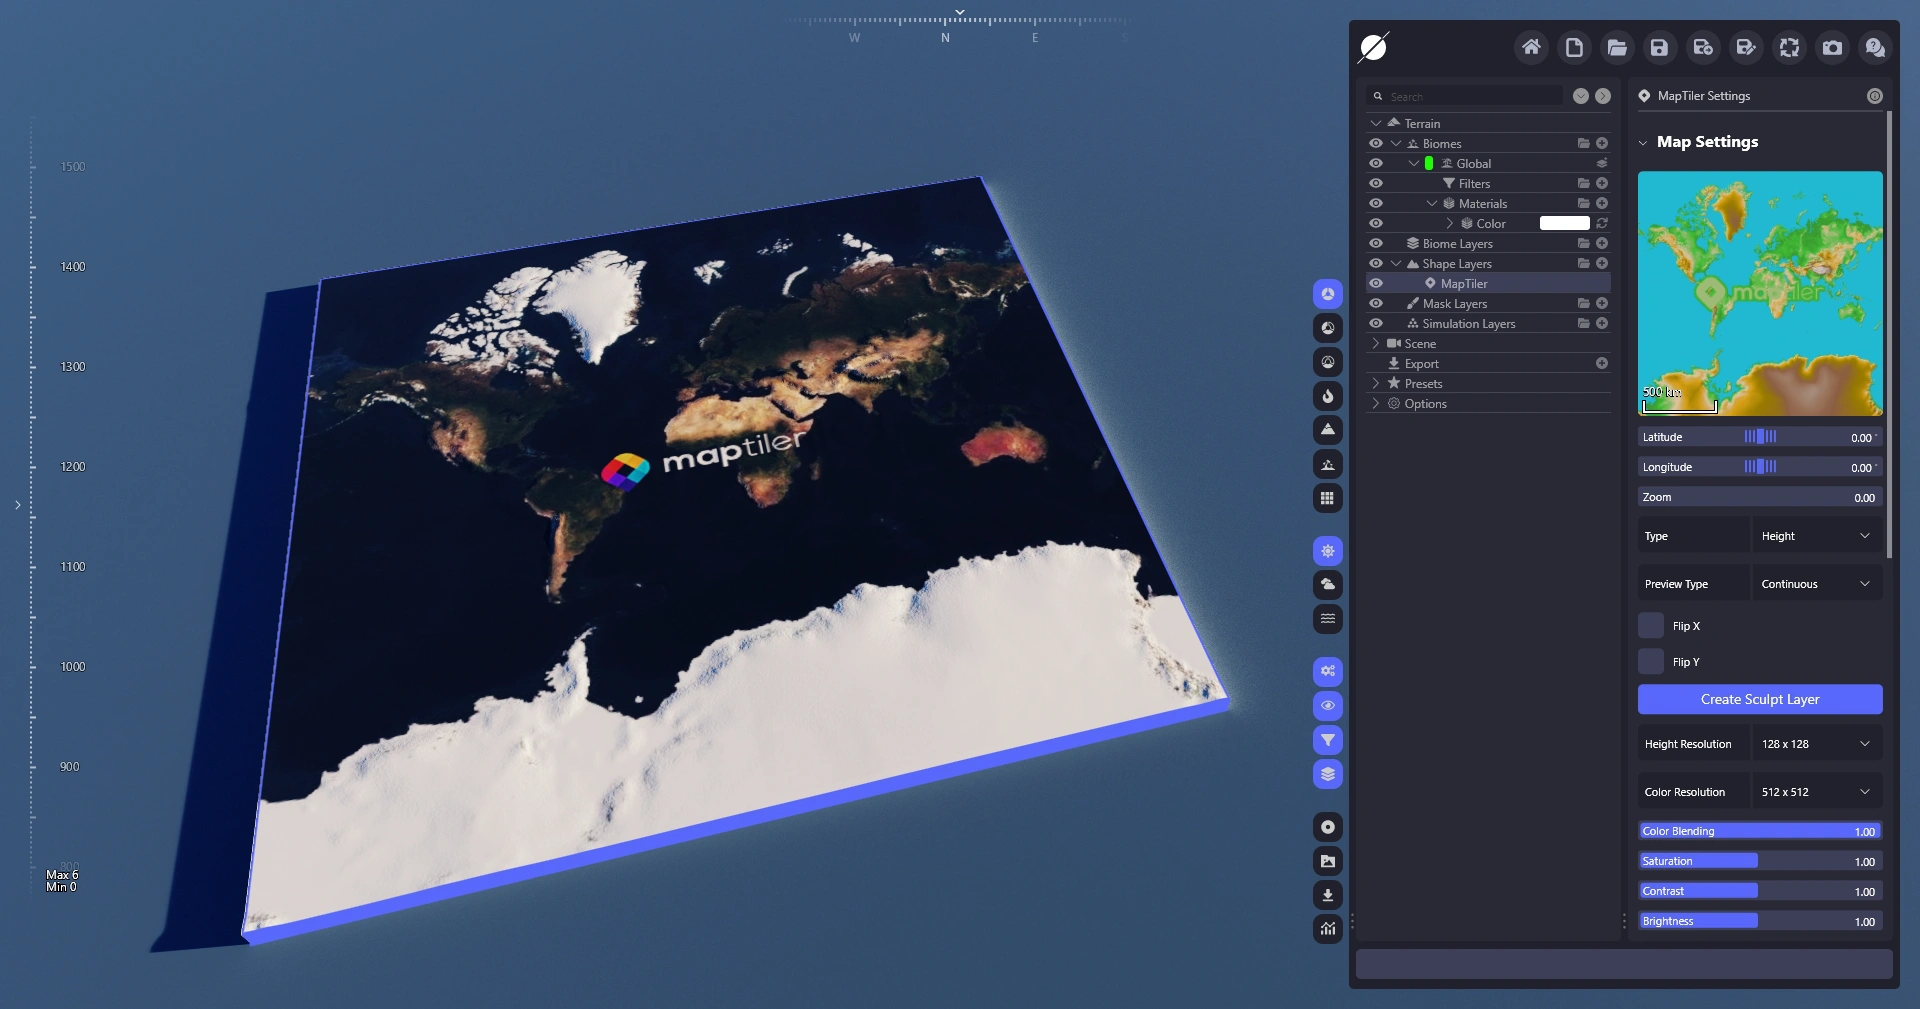Click the Save As icon with arrow

pos(1703,47)
